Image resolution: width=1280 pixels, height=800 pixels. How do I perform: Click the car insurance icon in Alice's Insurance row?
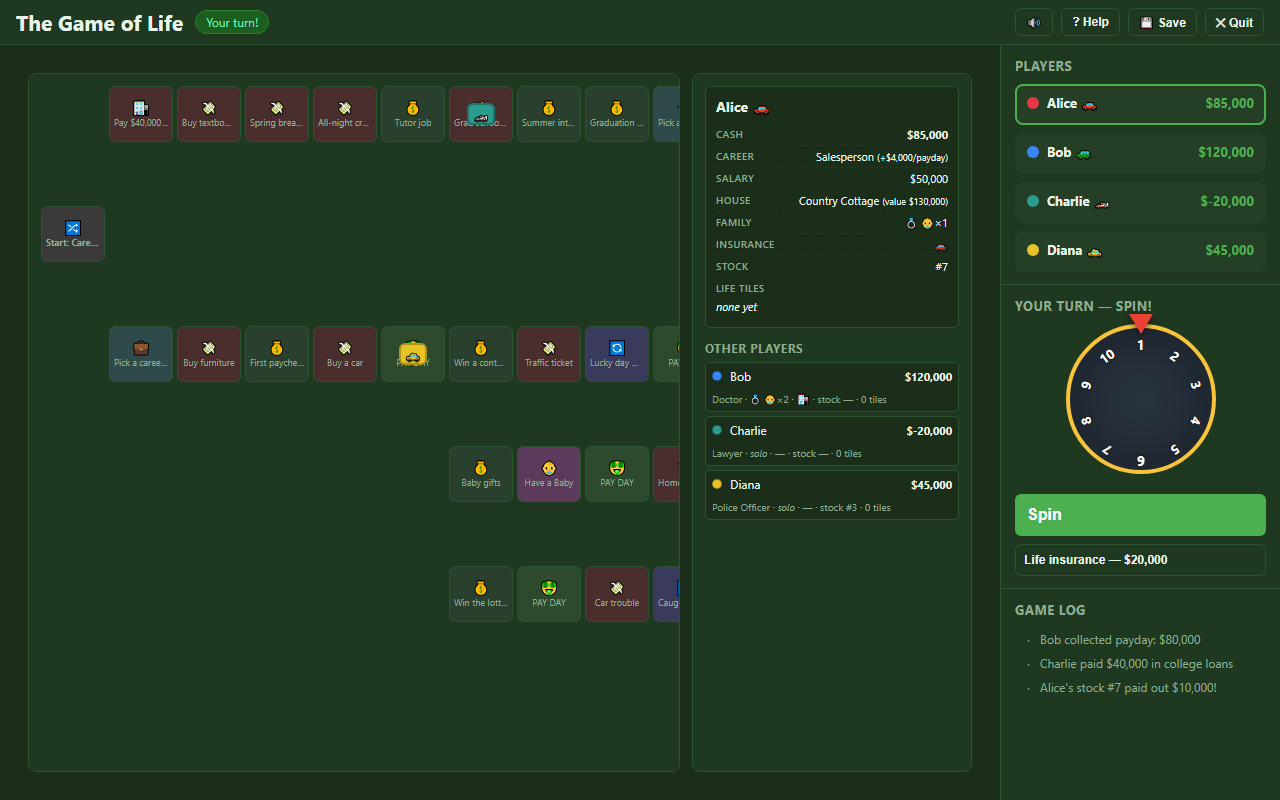[x=941, y=245]
